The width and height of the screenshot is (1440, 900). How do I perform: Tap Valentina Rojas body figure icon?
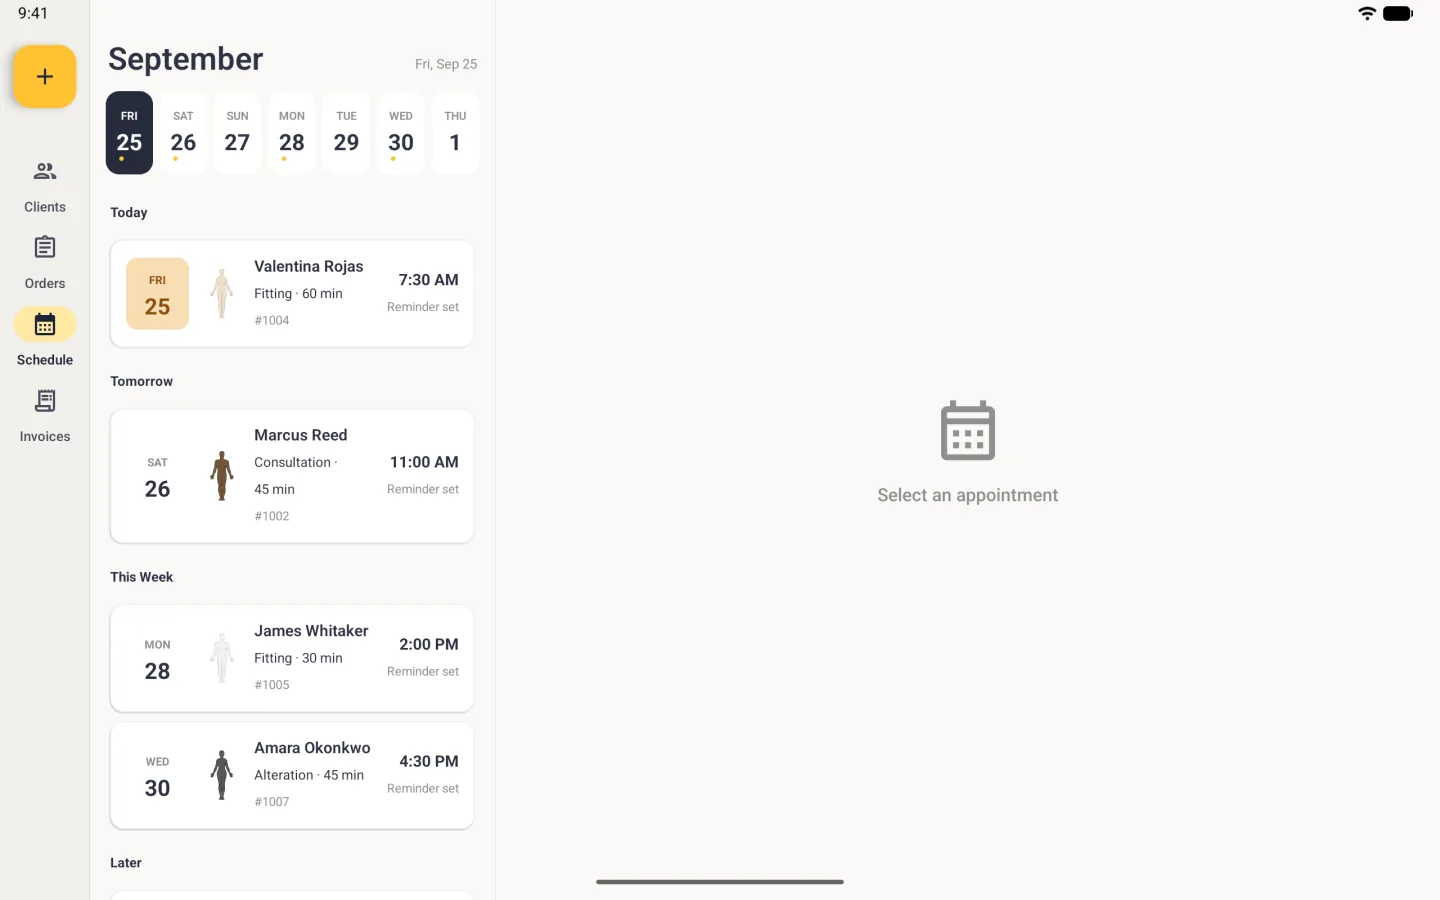222,294
